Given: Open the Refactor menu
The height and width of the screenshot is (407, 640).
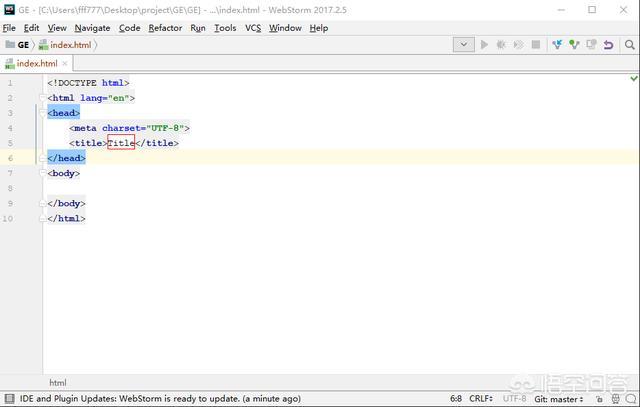Looking at the screenshot, I should click(165, 28).
